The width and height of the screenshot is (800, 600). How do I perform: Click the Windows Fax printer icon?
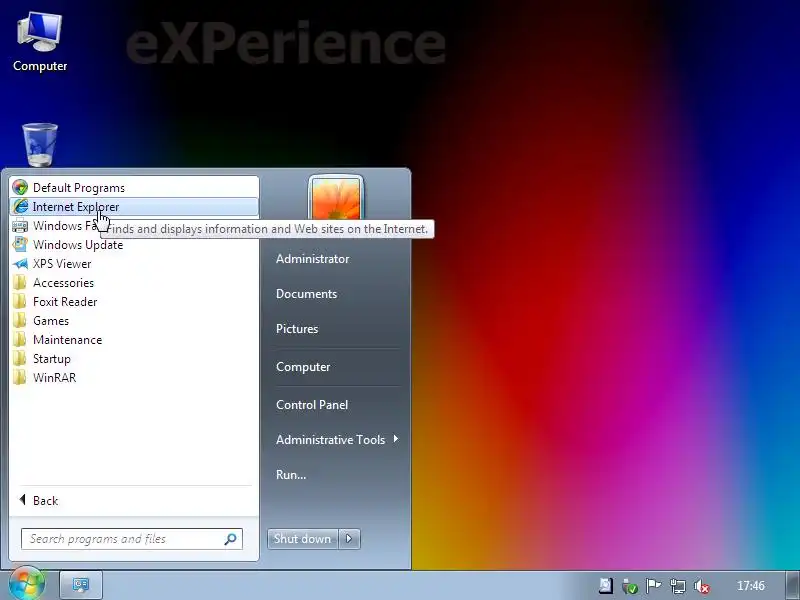pos(20,226)
